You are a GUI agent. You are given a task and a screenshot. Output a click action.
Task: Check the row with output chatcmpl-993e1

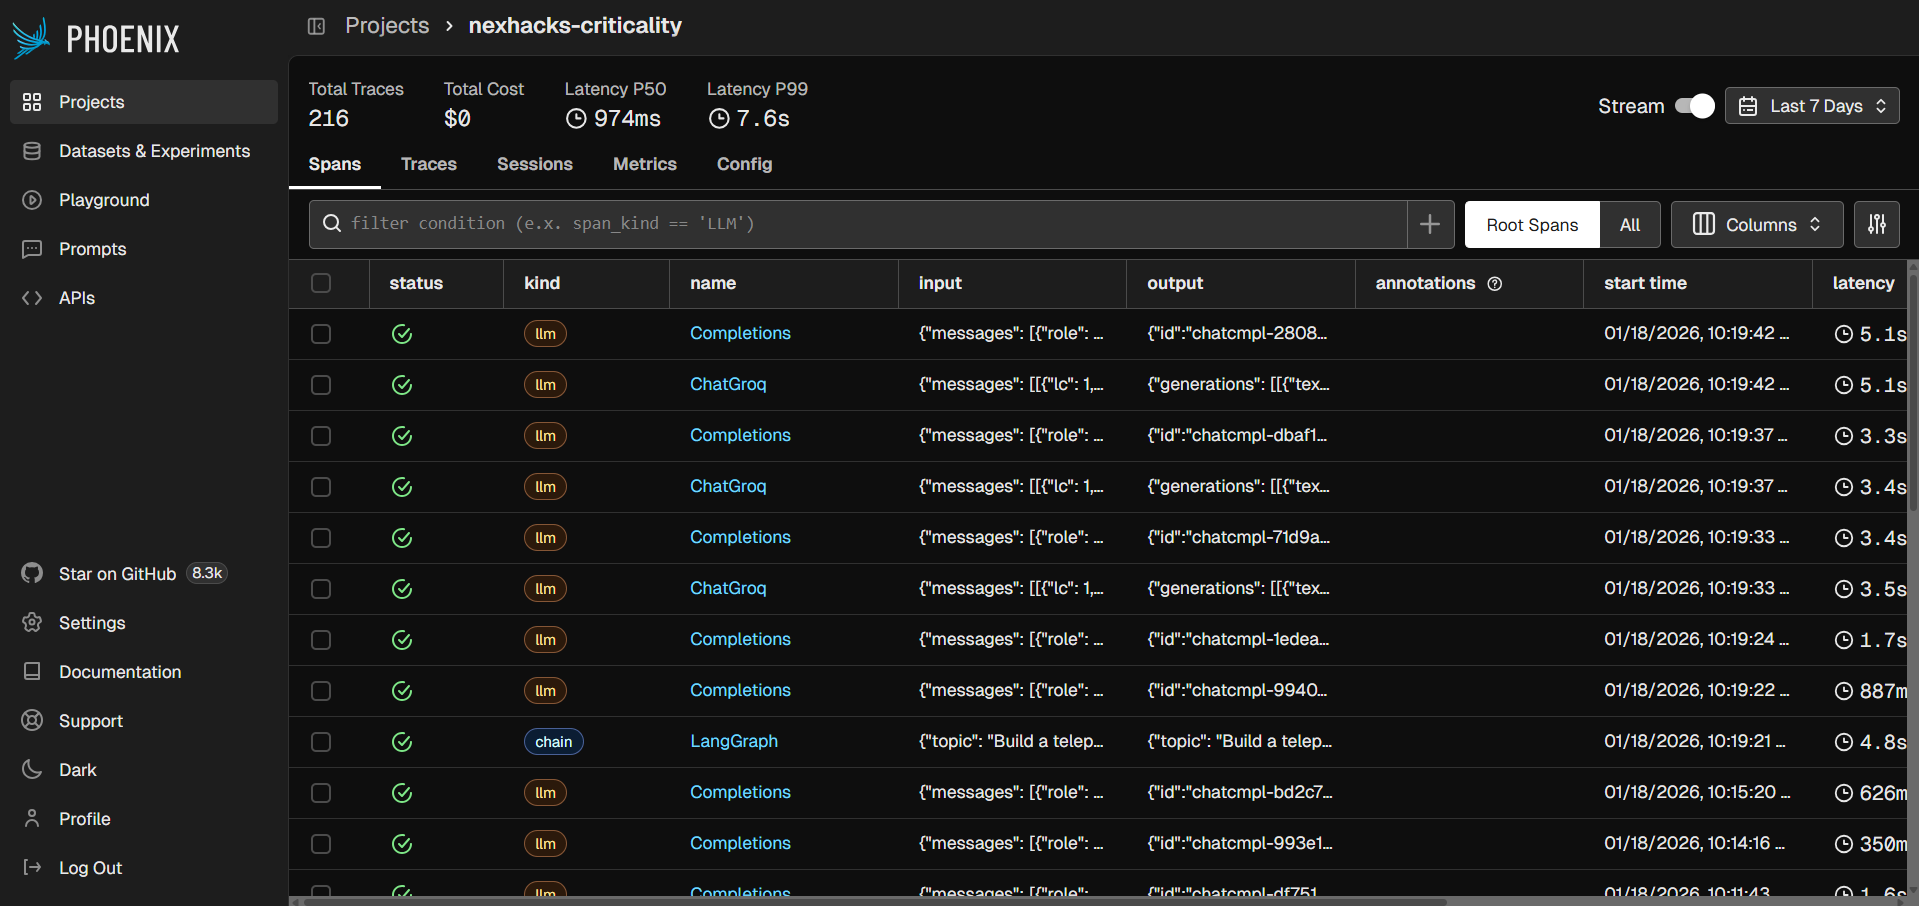[x=321, y=844]
